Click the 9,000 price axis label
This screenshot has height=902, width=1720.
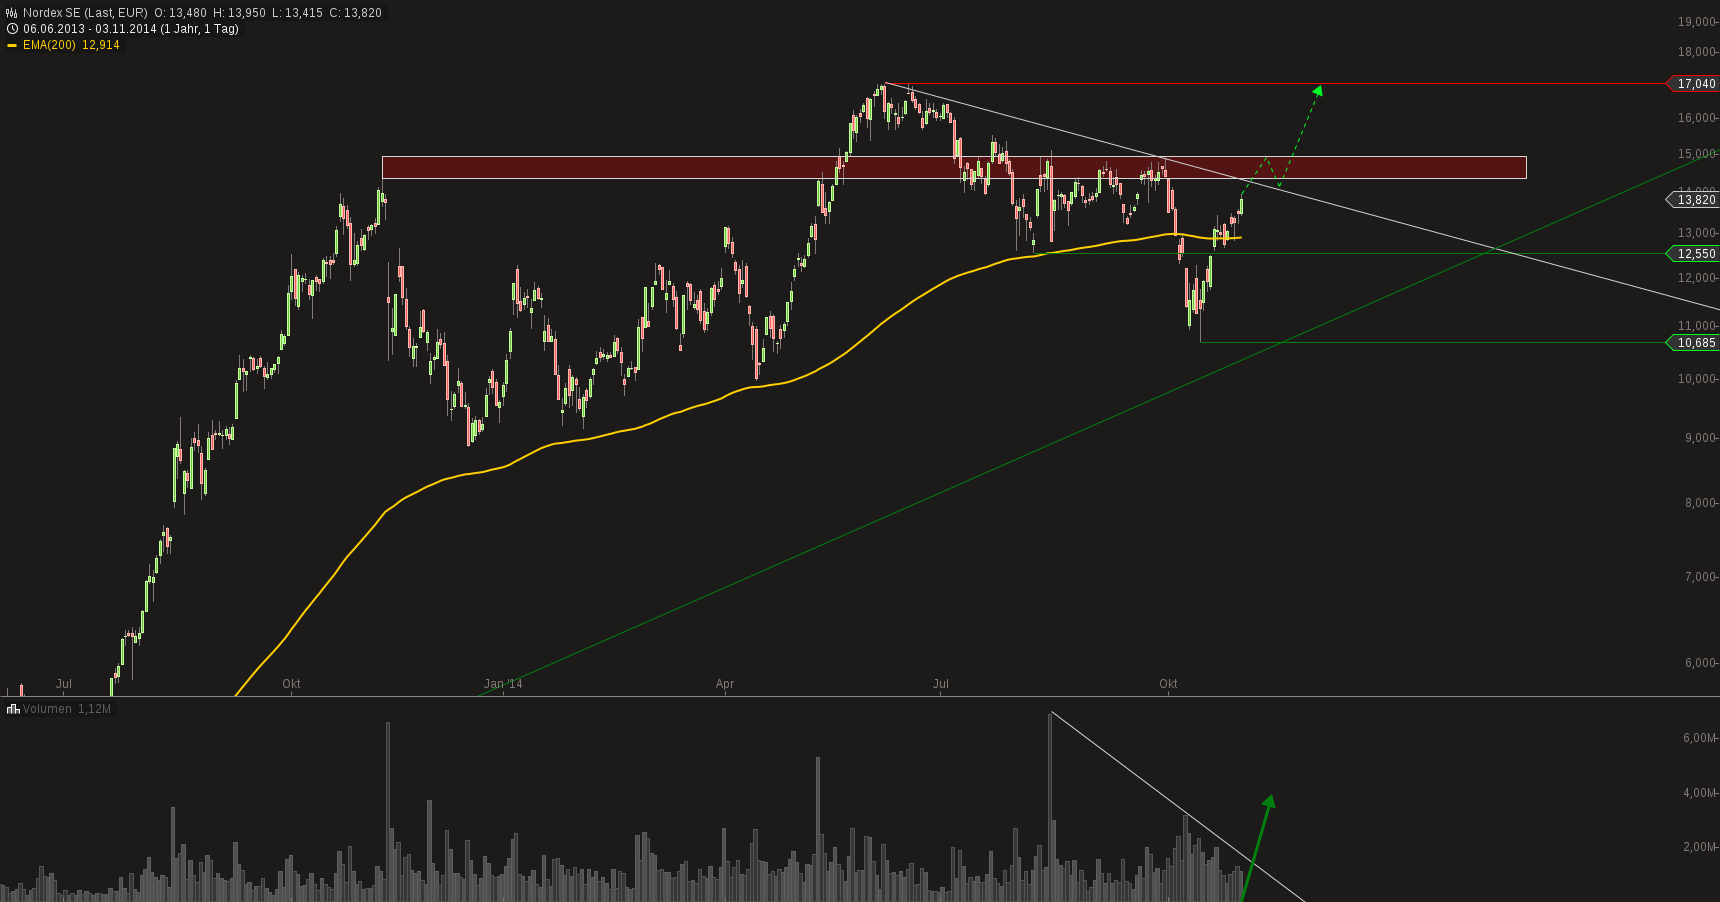1699,438
